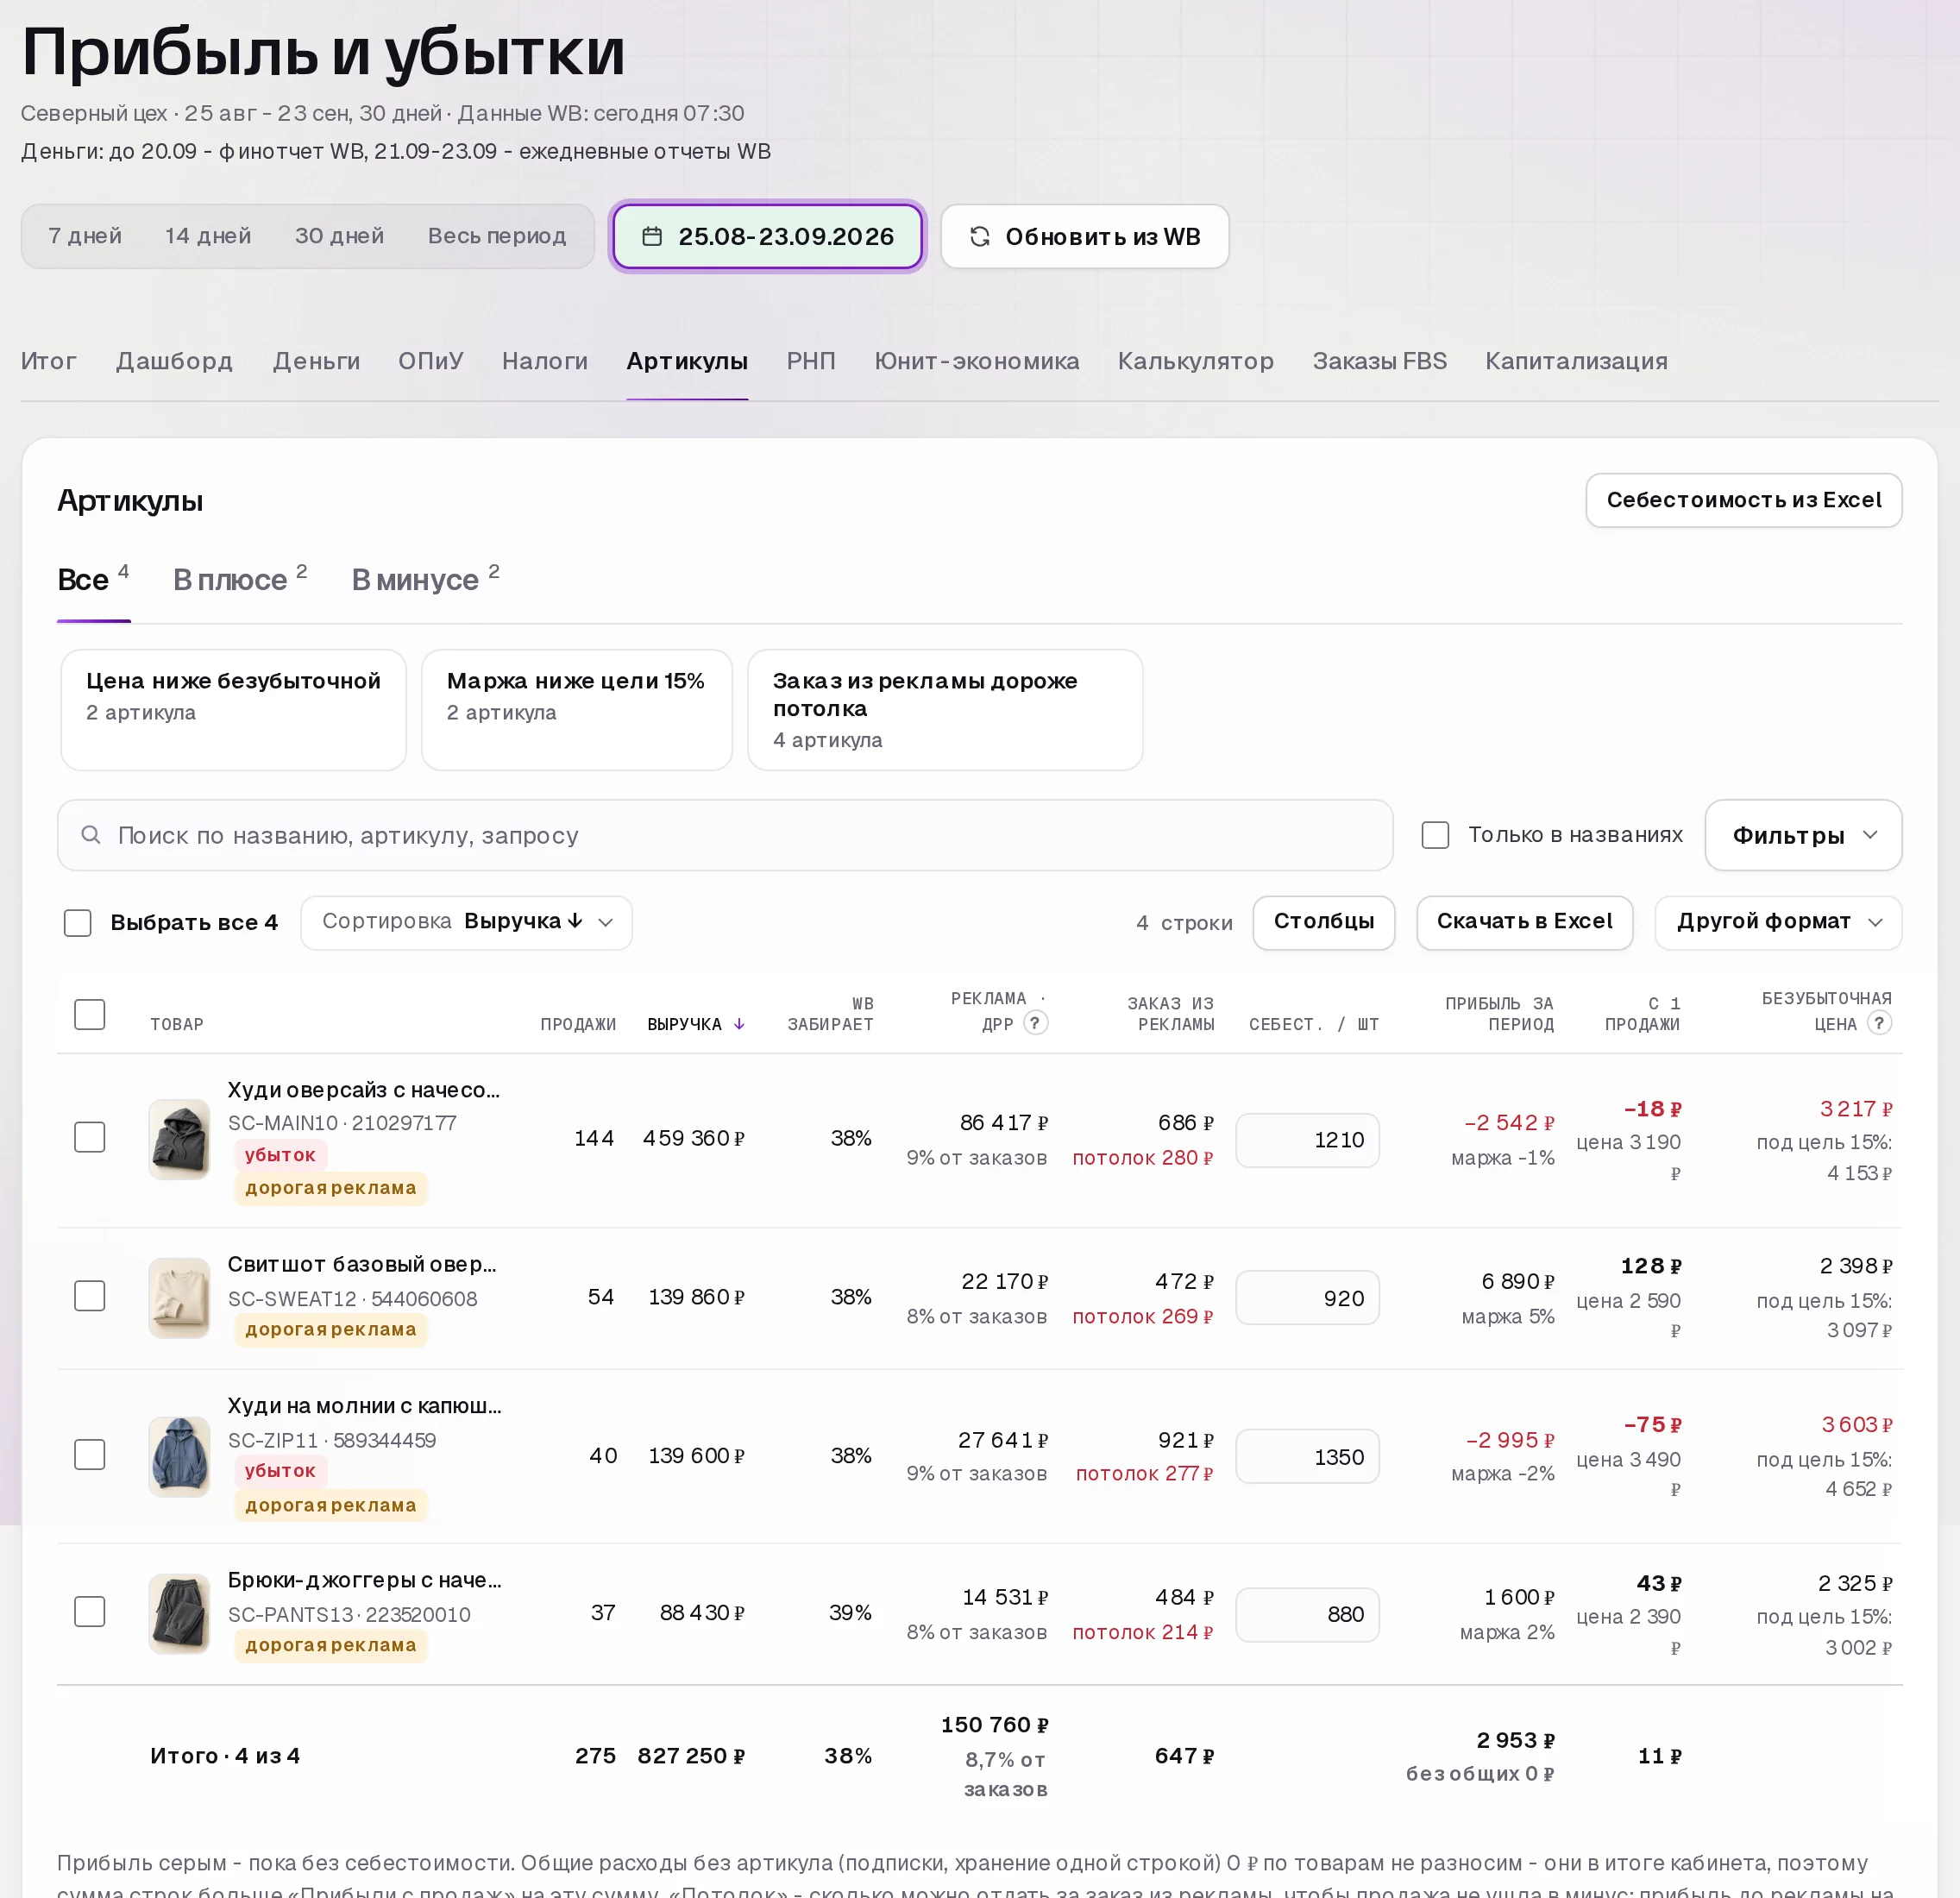Image resolution: width=1960 pixels, height=1898 pixels.
Task: Click the calendar icon in date range button
Action: [x=652, y=237]
